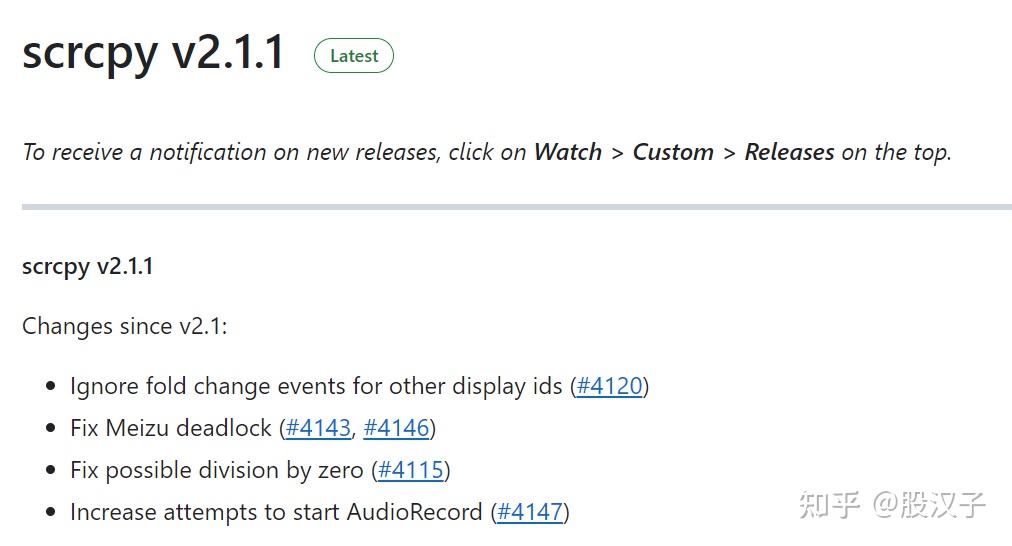Click the "Fix possible division by zero" text

(217, 470)
